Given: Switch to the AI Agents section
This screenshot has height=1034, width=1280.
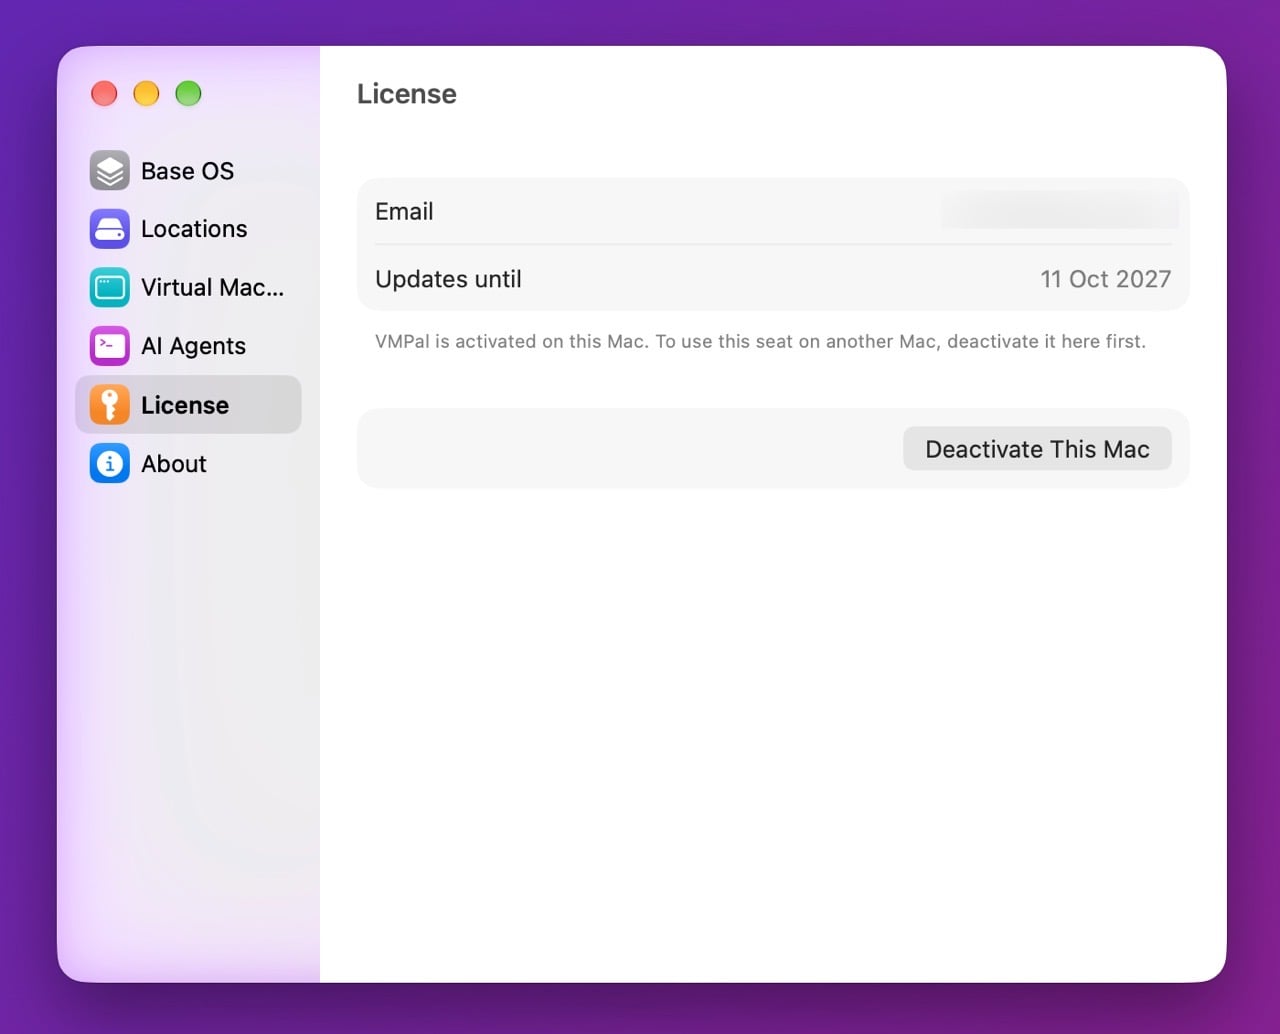Looking at the screenshot, I should click(188, 346).
